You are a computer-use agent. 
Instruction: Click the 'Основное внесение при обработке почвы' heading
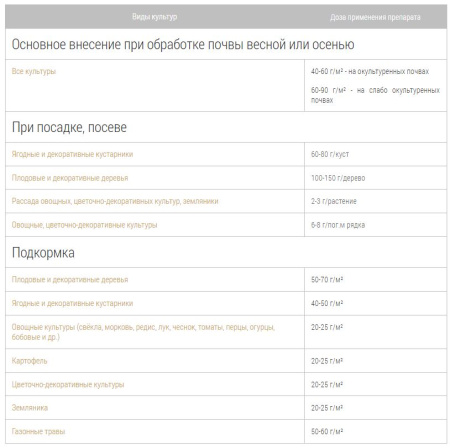(x=183, y=44)
